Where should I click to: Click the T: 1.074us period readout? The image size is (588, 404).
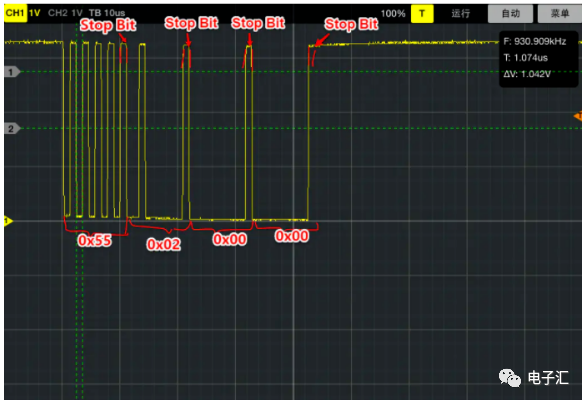525,58
